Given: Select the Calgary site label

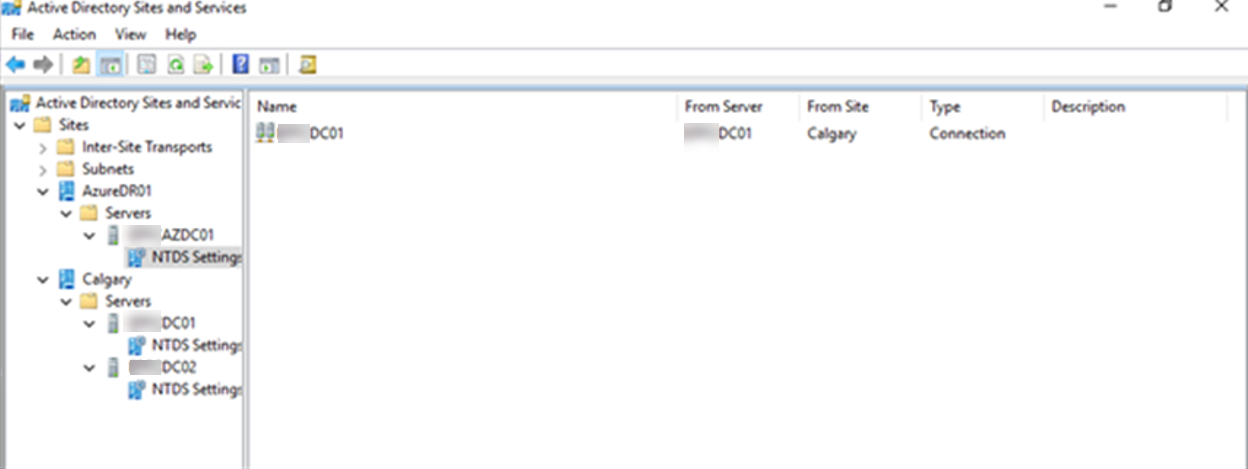Looking at the screenshot, I should pos(106,279).
